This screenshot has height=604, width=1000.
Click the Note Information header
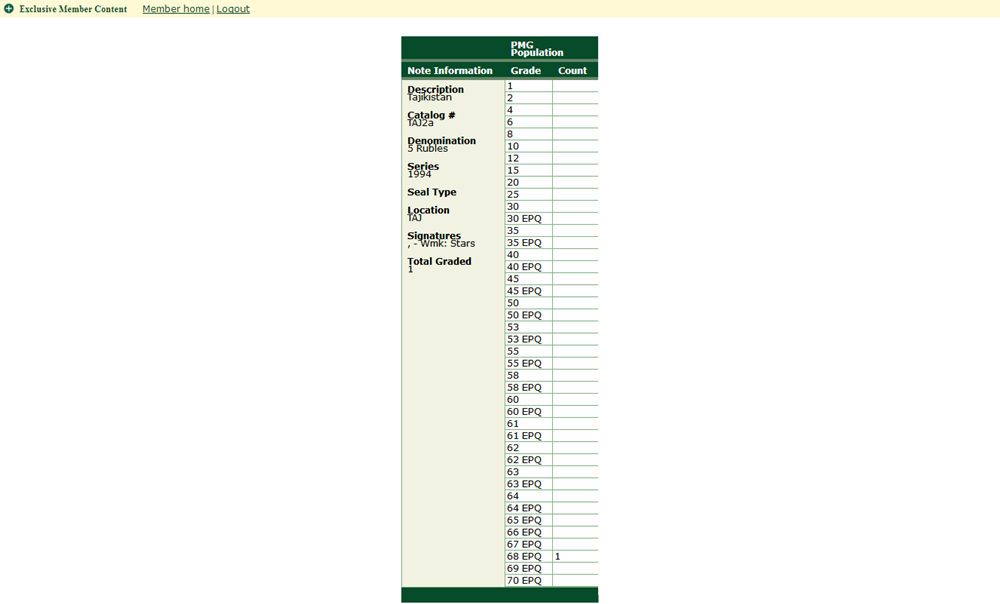[x=450, y=71]
